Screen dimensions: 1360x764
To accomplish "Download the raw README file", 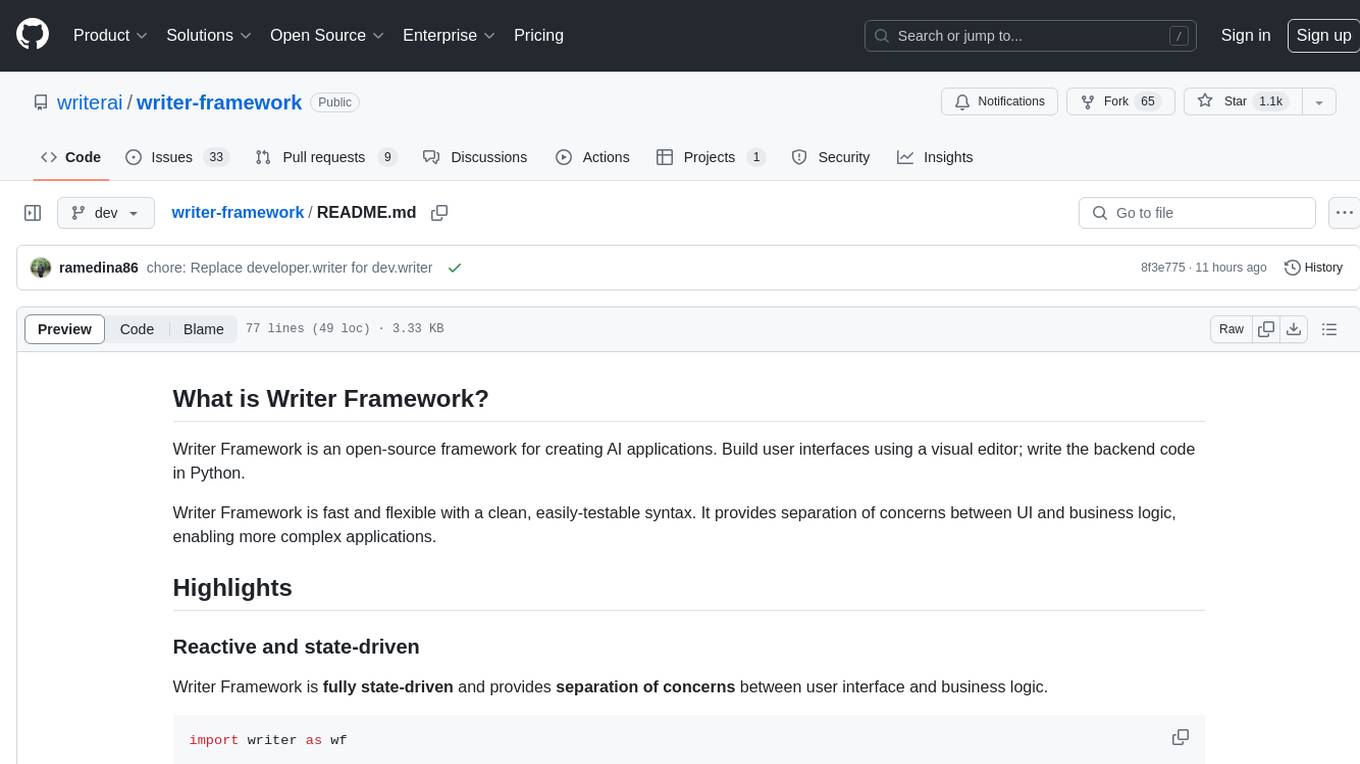I will (x=1294, y=329).
